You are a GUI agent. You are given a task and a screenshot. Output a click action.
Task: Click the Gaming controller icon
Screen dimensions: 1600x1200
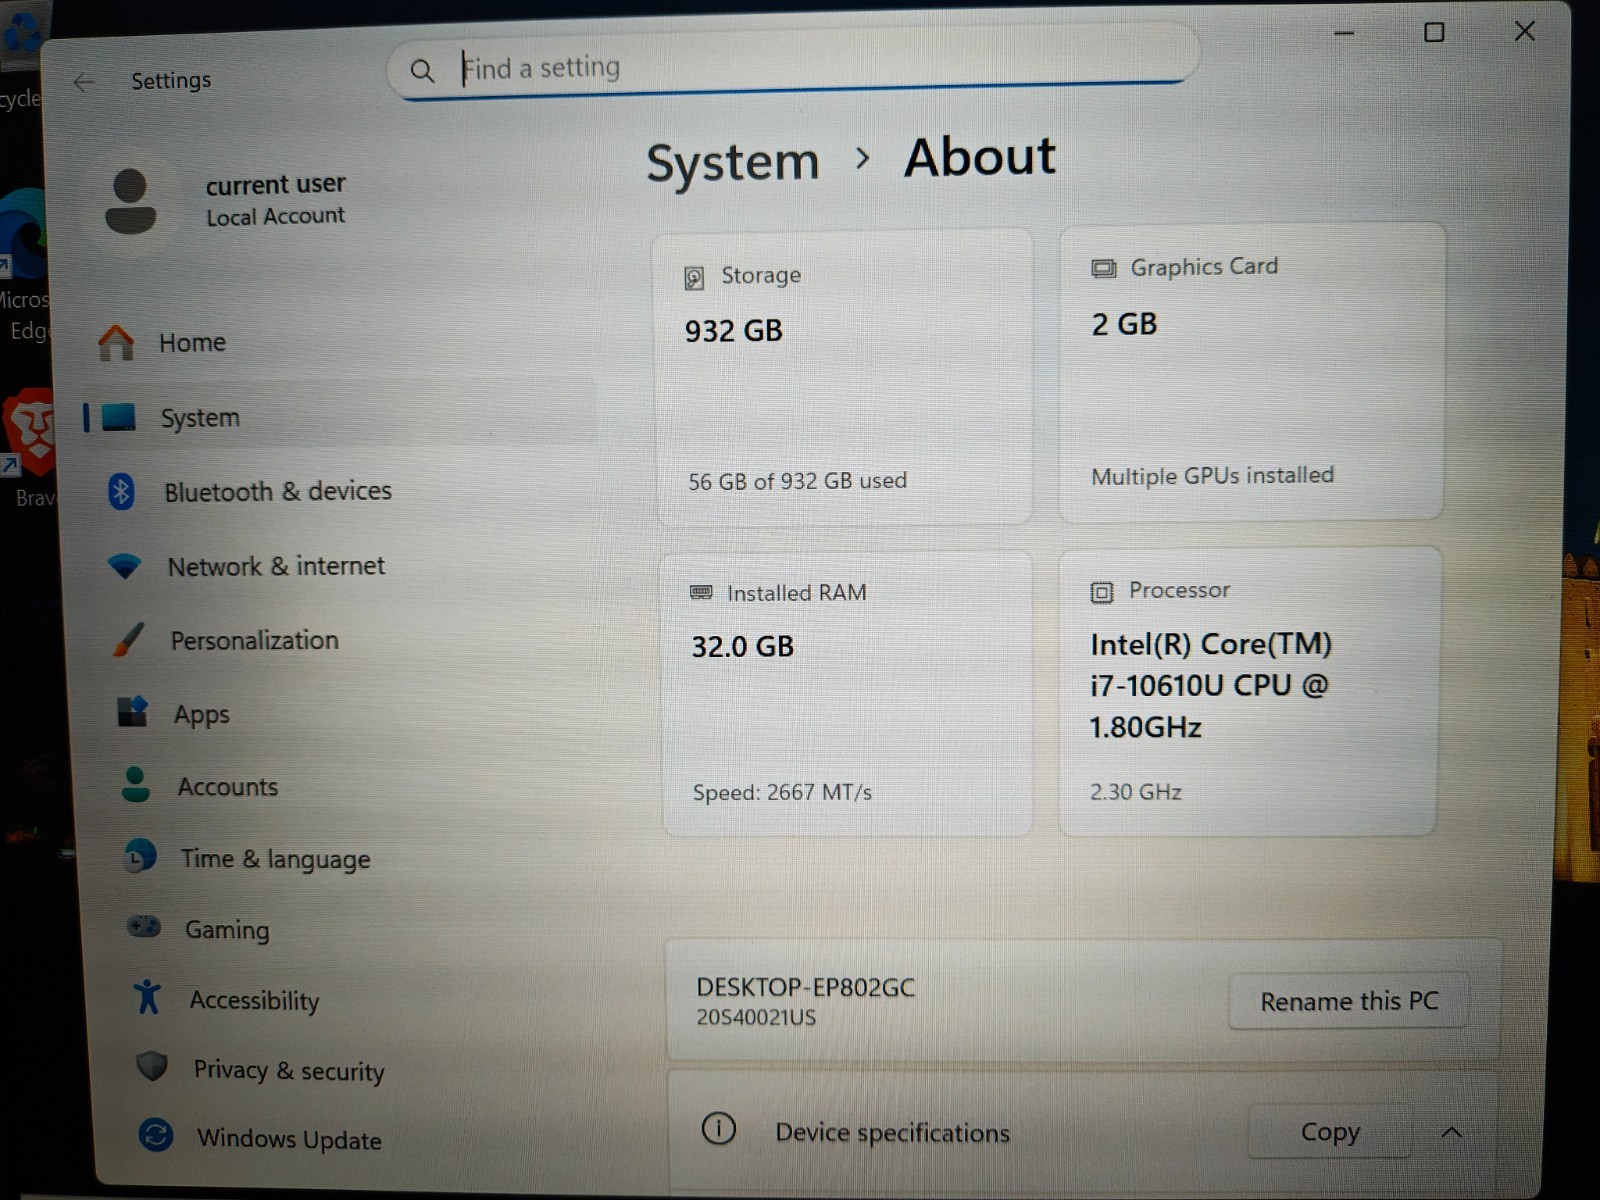(144, 927)
